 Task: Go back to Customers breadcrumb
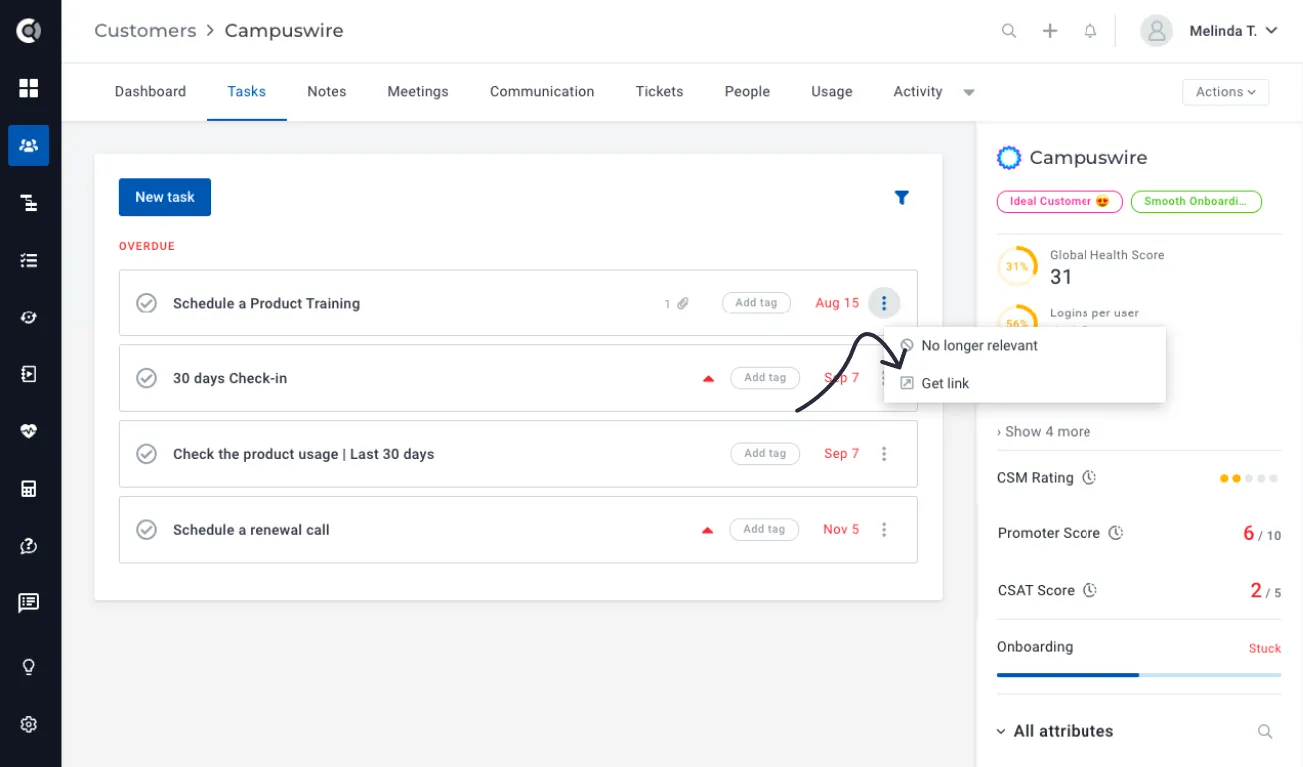pyautogui.click(x=145, y=31)
